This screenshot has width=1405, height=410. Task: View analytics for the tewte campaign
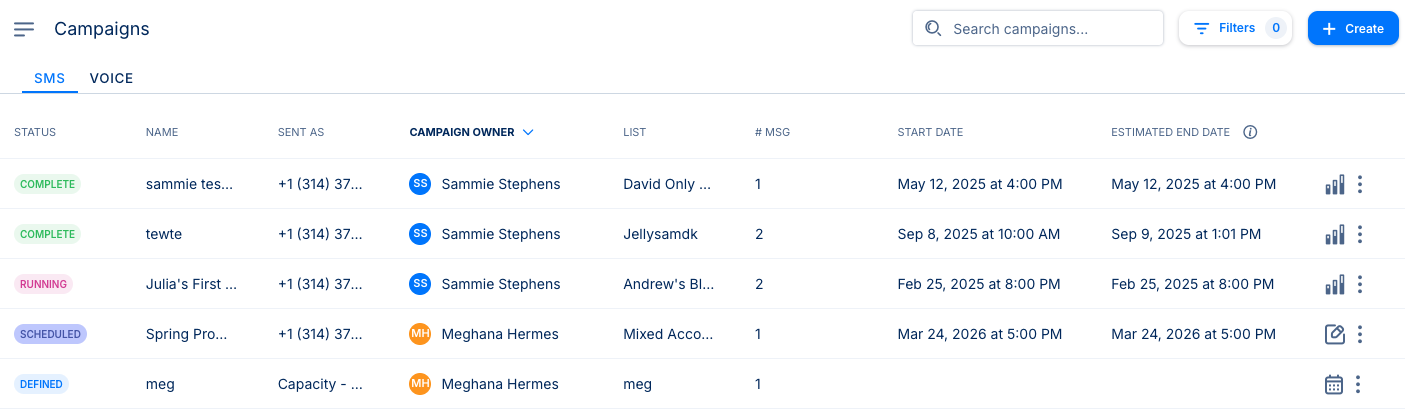pyautogui.click(x=1334, y=234)
